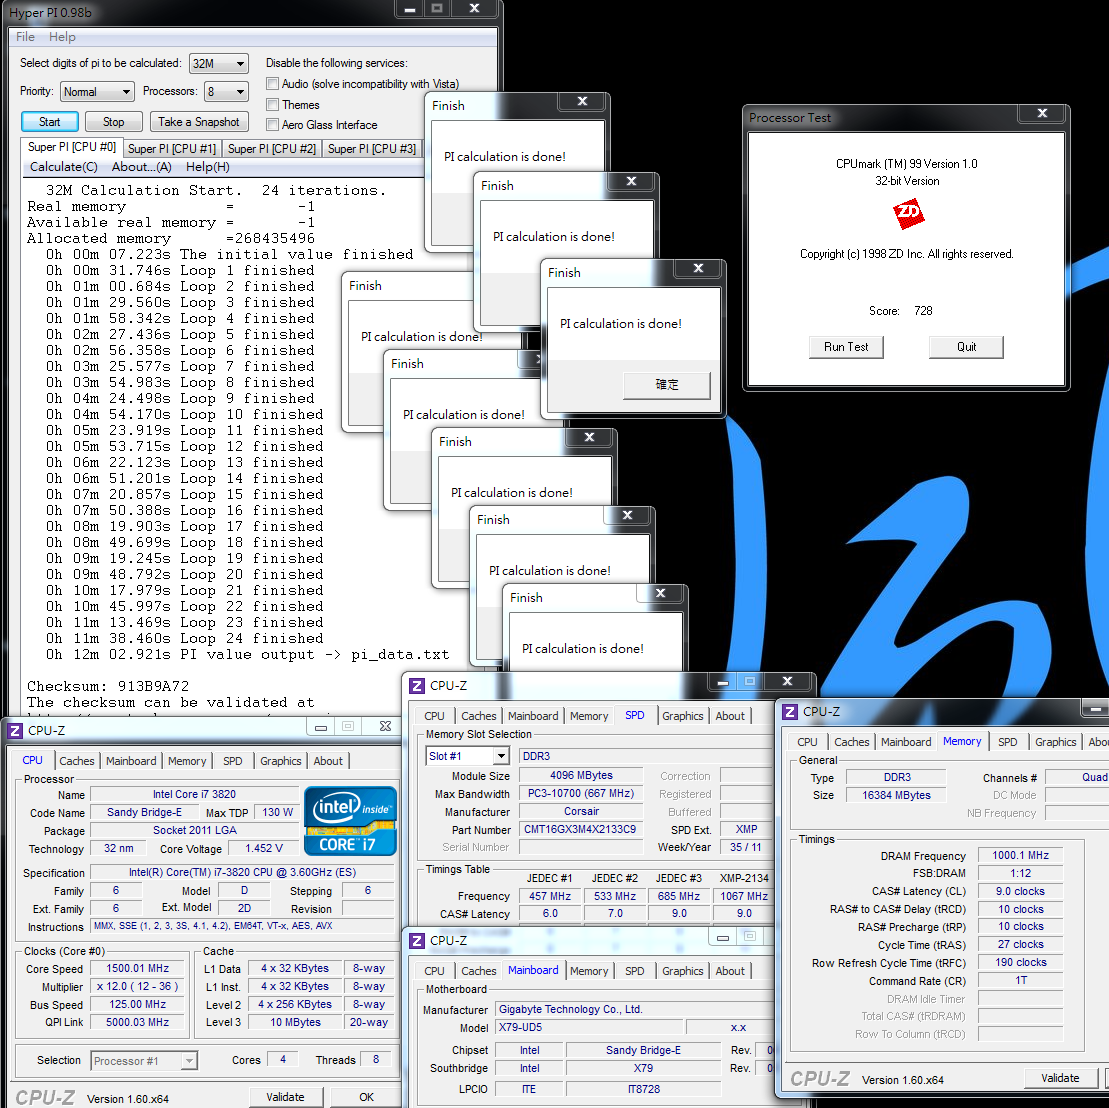Open About tab in CPU-Z Mainboard window
The width and height of the screenshot is (1109, 1108).
[x=730, y=971]
